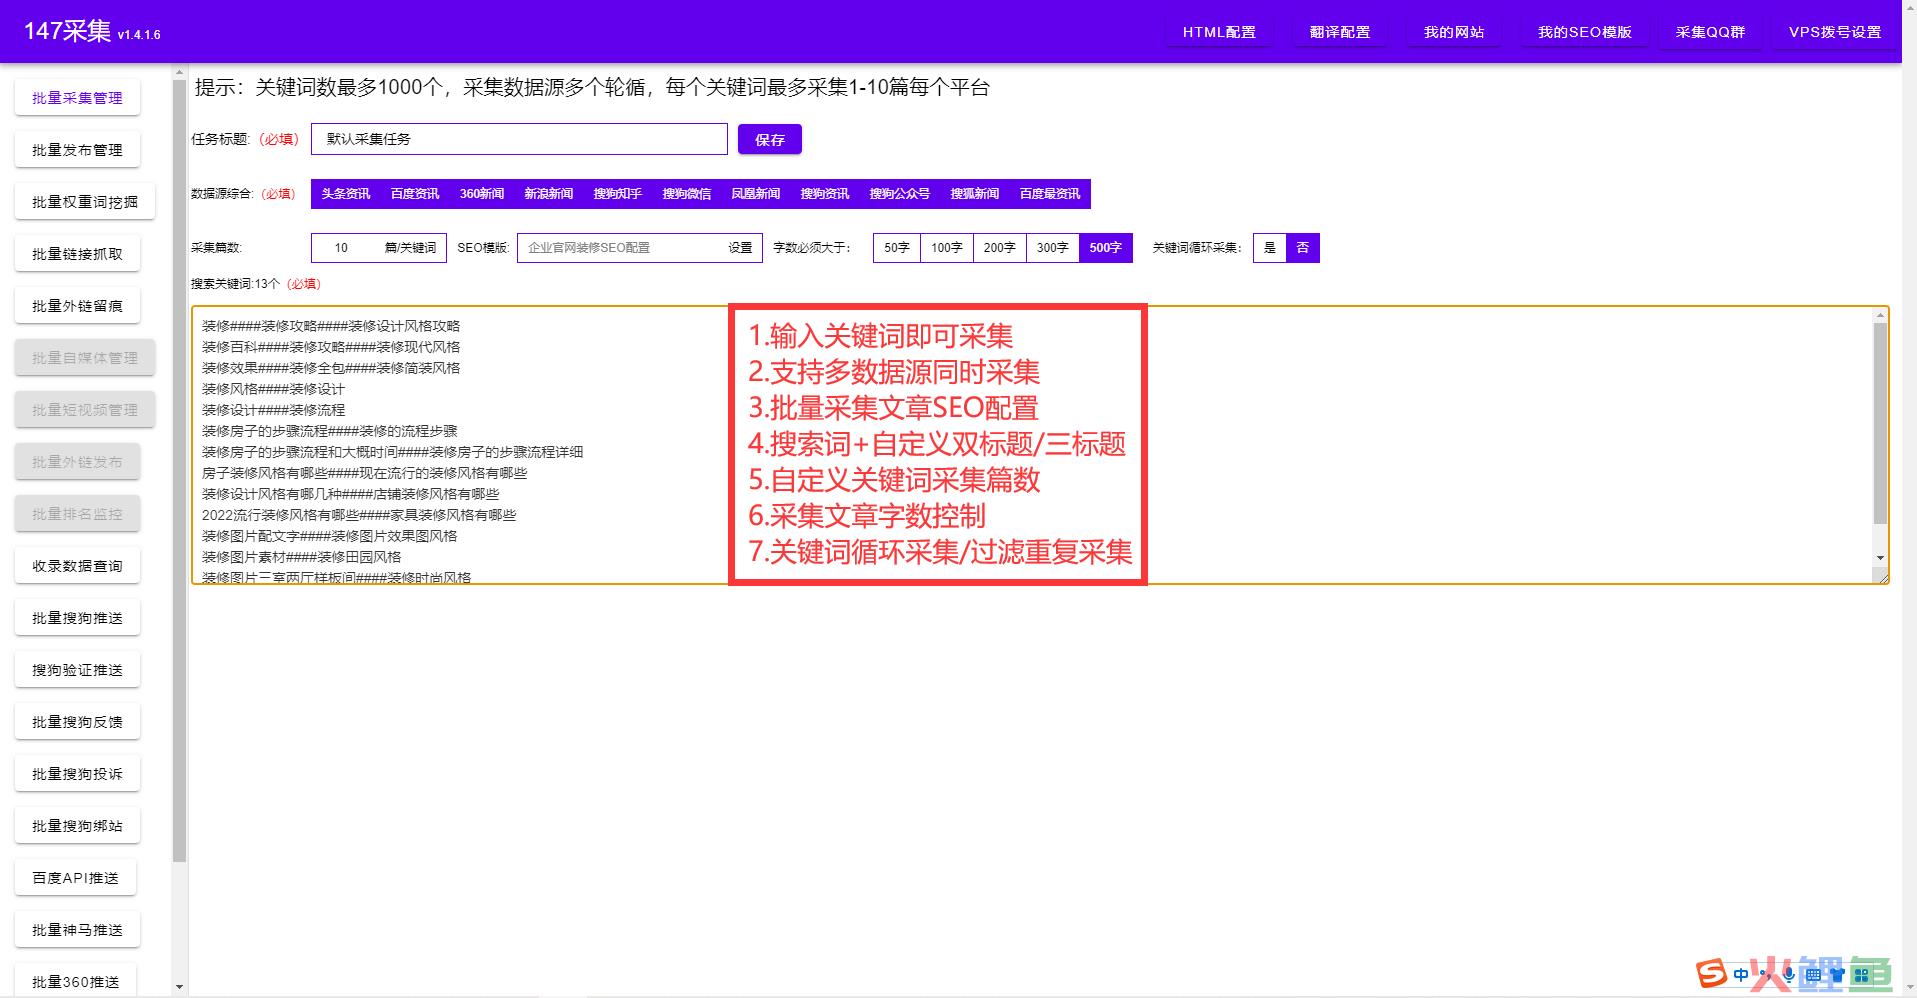Image resolution: width=1917 pixels, height=998 pixels.
Task: Open the HTML配置 menu
Action: [x=1219, y=32]
